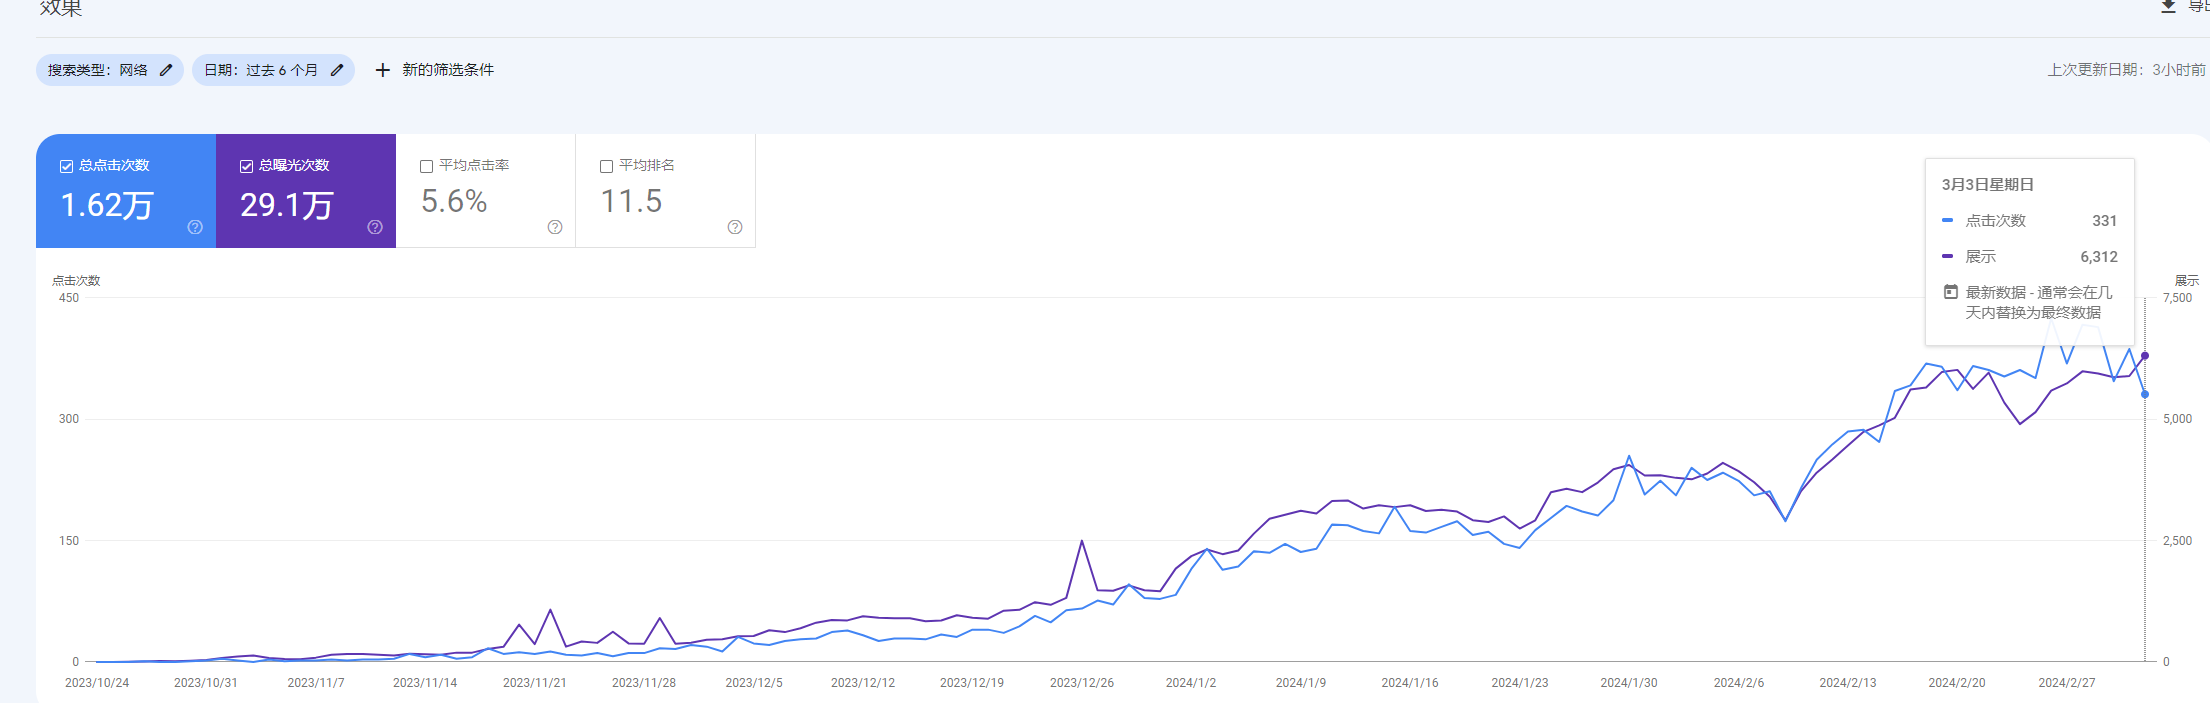Open the 日期：过去 6 个月 filter dropdown
2210x703 pixels.
coord(261,70)
